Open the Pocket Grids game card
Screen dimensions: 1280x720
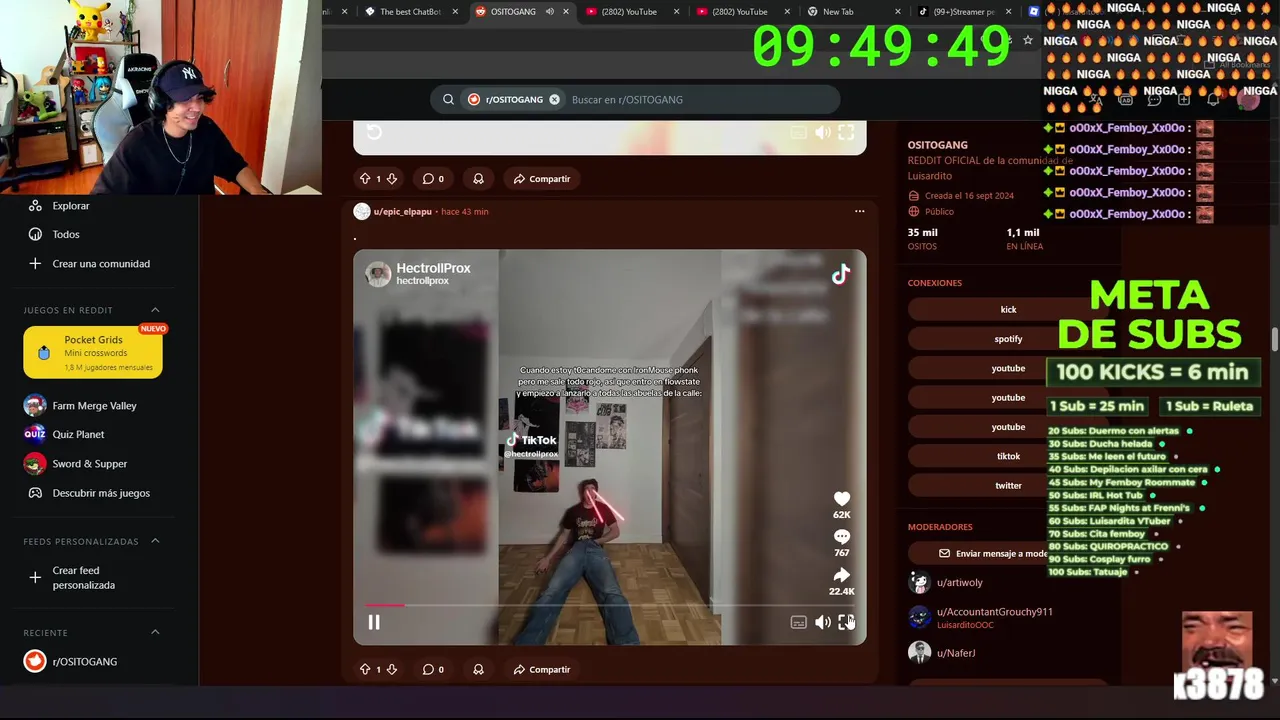[x=93, y=352]
